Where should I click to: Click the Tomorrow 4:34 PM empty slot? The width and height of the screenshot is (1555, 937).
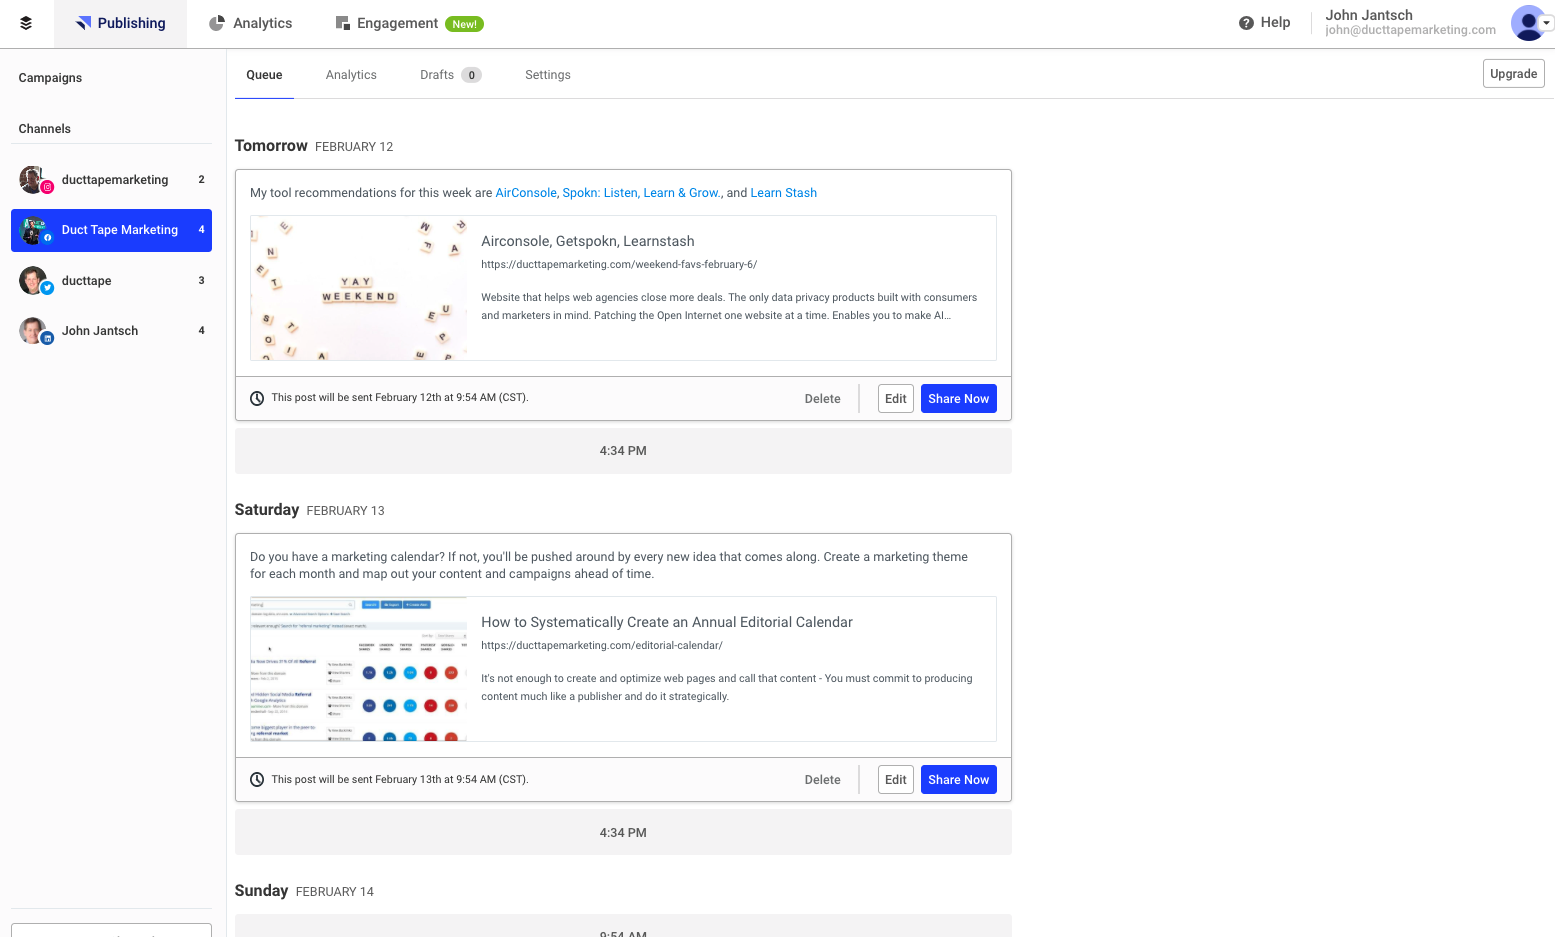(623, 451)
